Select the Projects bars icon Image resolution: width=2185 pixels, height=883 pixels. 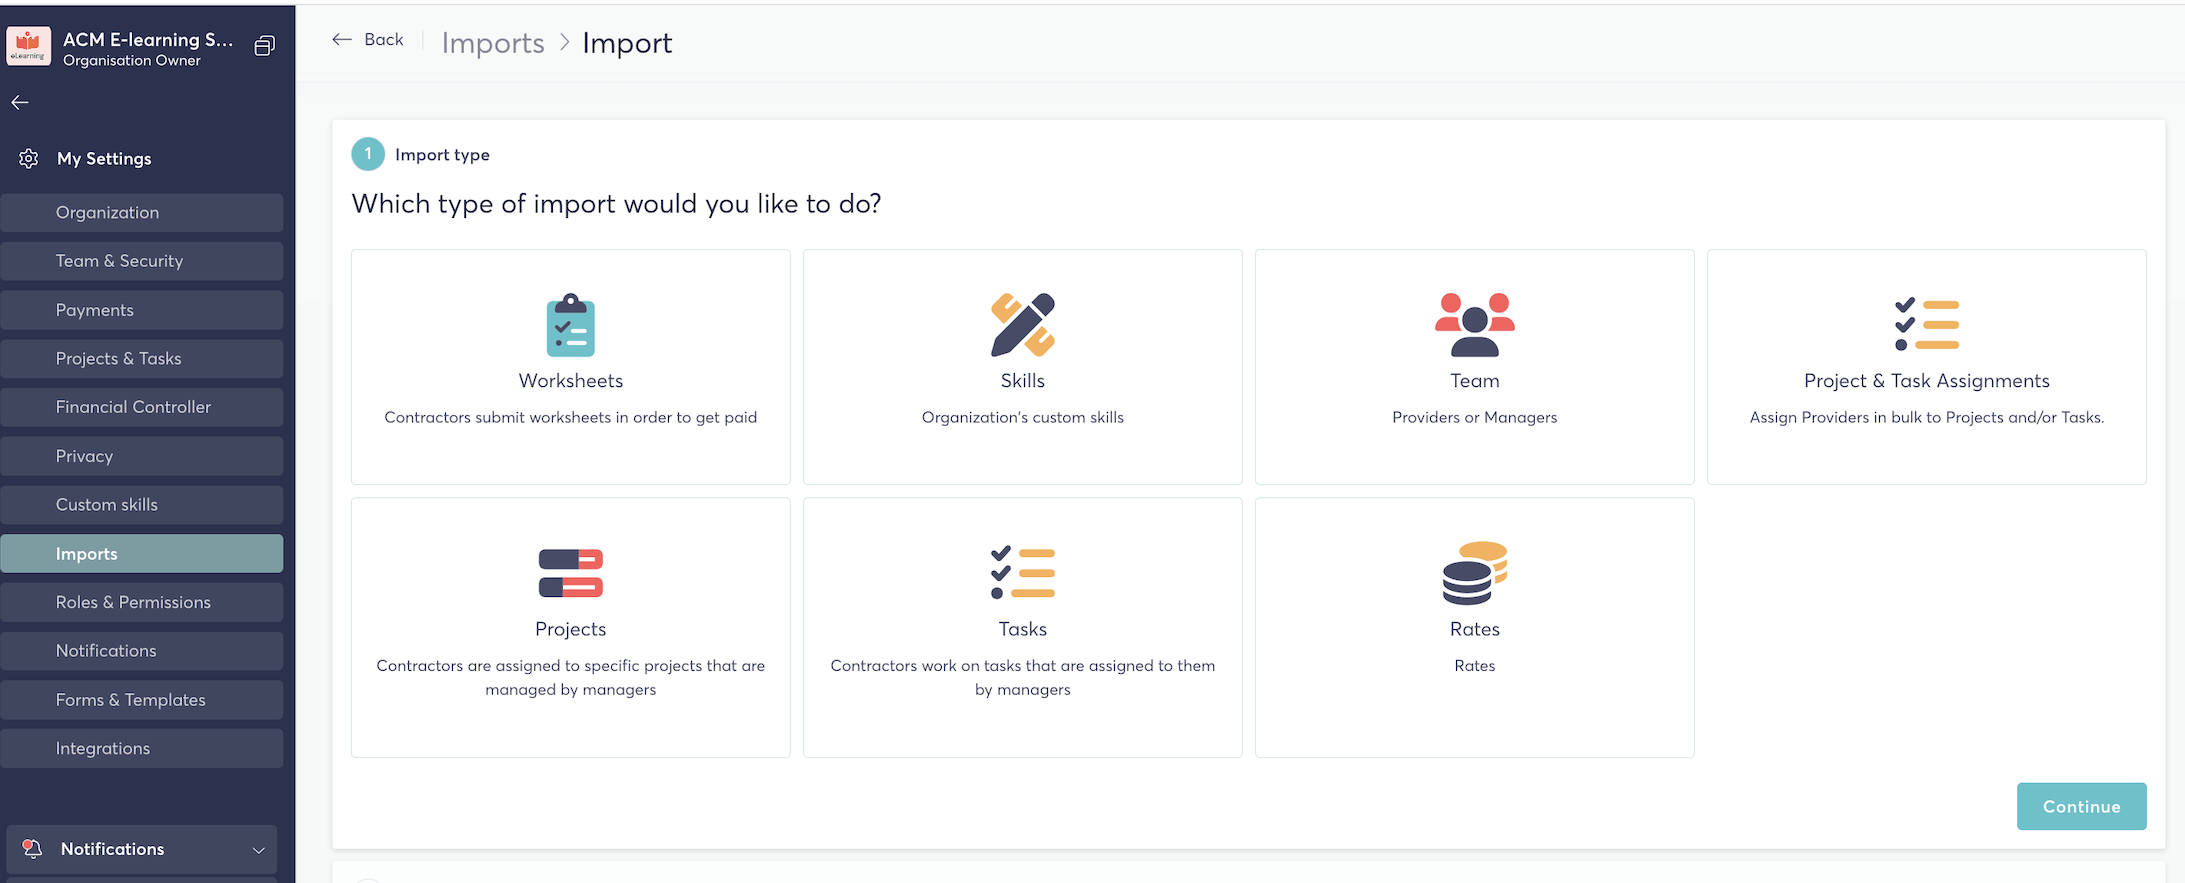[570, 573]
